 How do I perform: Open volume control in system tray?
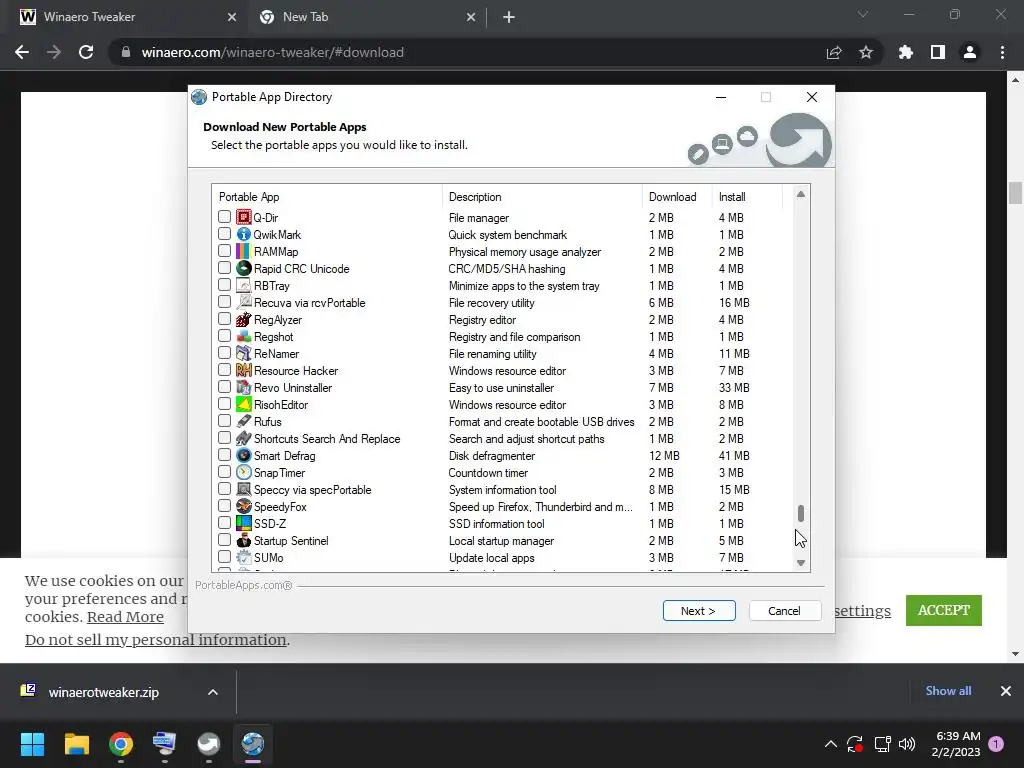pos(907,744)
